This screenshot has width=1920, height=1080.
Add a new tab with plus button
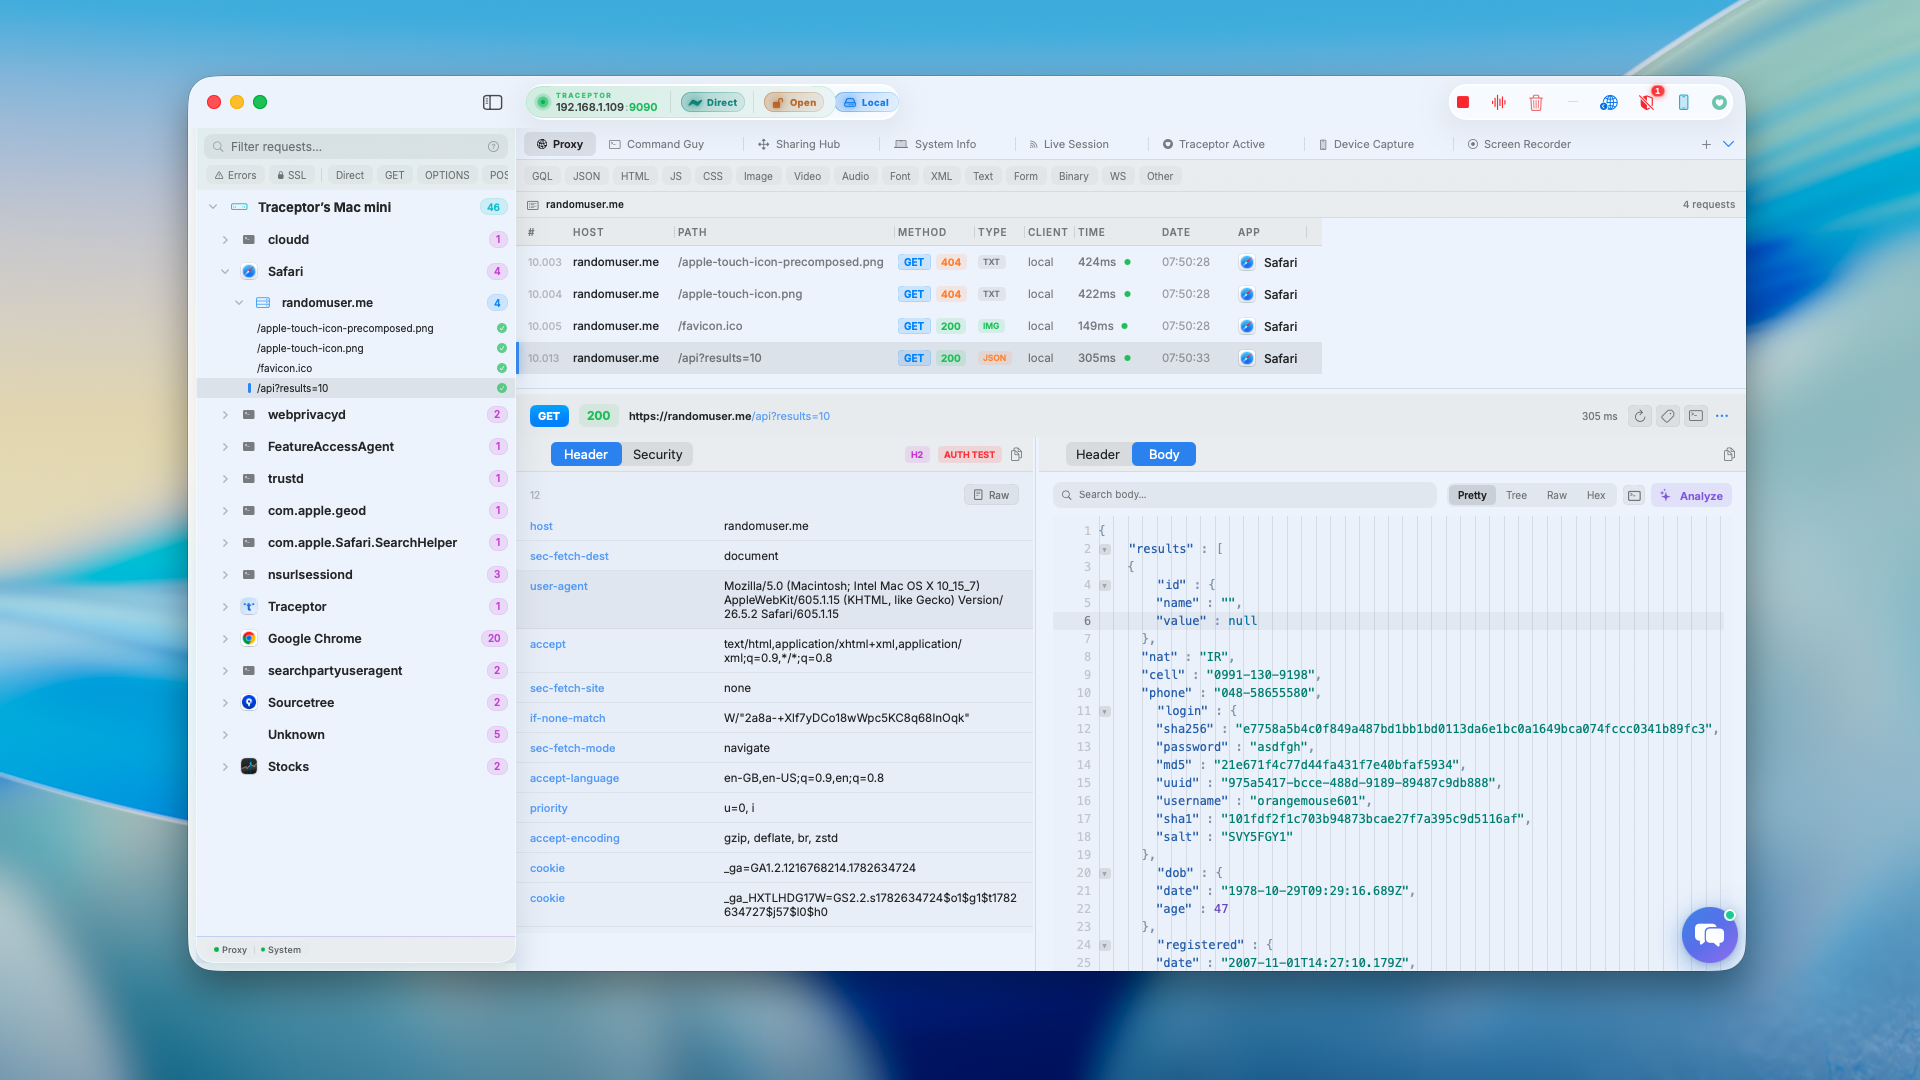(x=1706, y=144)
